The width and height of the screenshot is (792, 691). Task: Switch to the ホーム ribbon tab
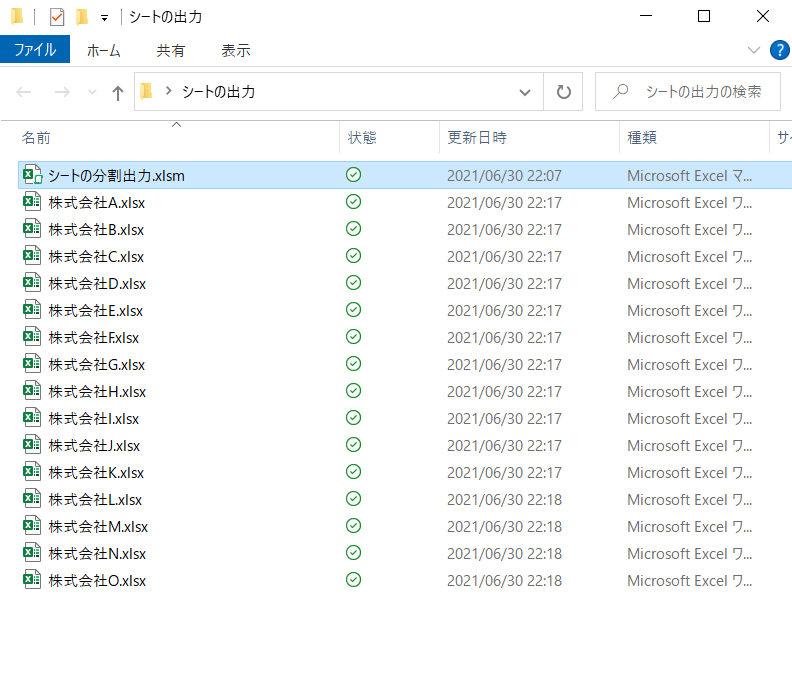(x=104, y=51)
